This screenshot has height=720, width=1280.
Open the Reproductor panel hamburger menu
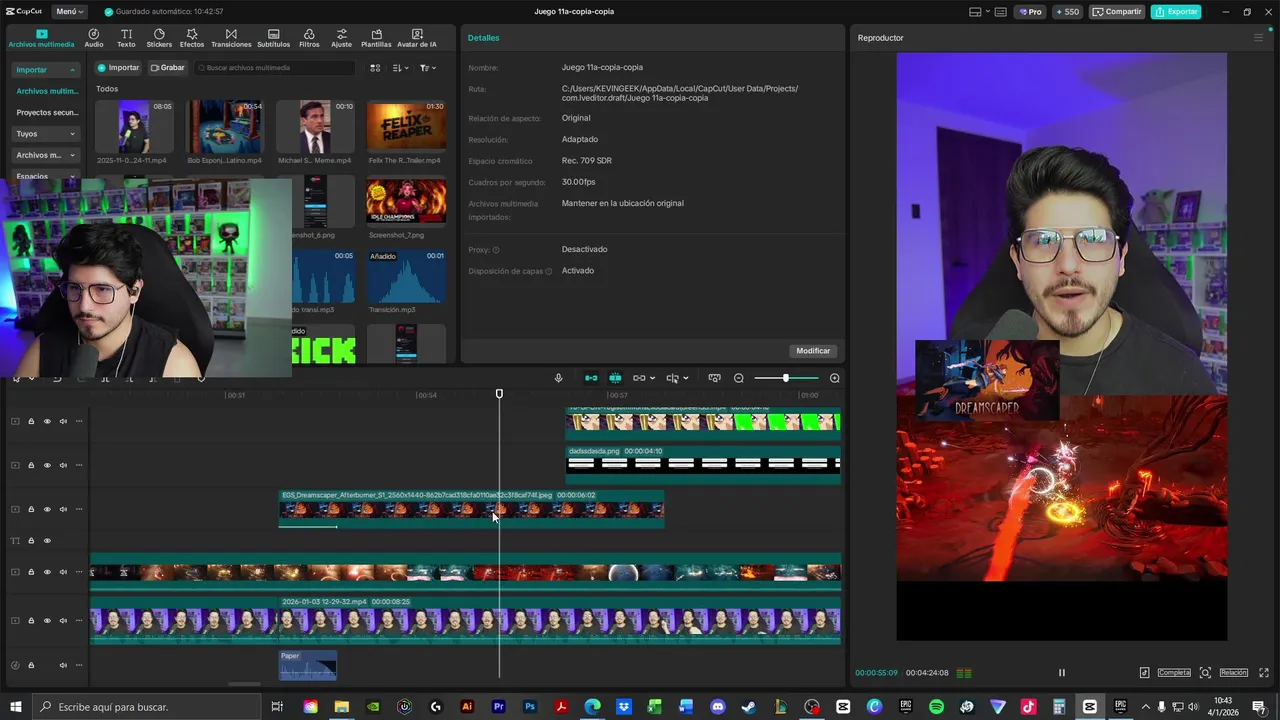(1258, 38)
